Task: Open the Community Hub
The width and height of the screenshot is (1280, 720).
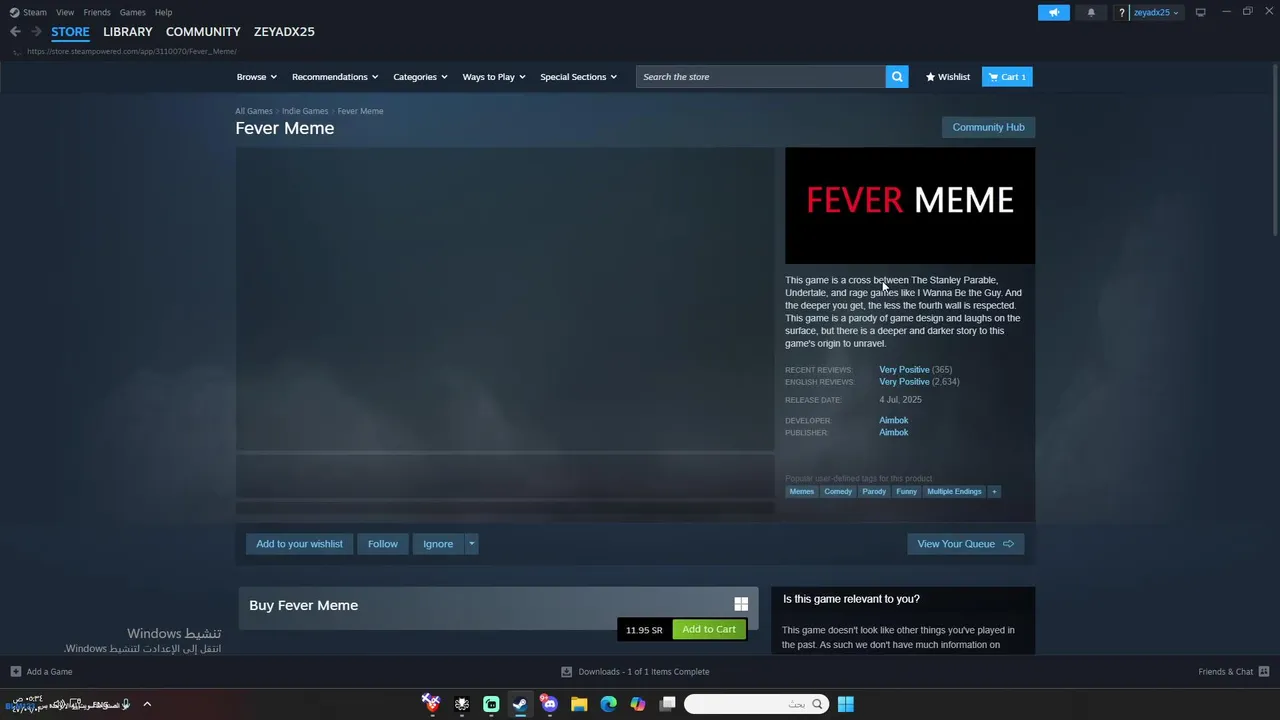Action: [988, 127]
